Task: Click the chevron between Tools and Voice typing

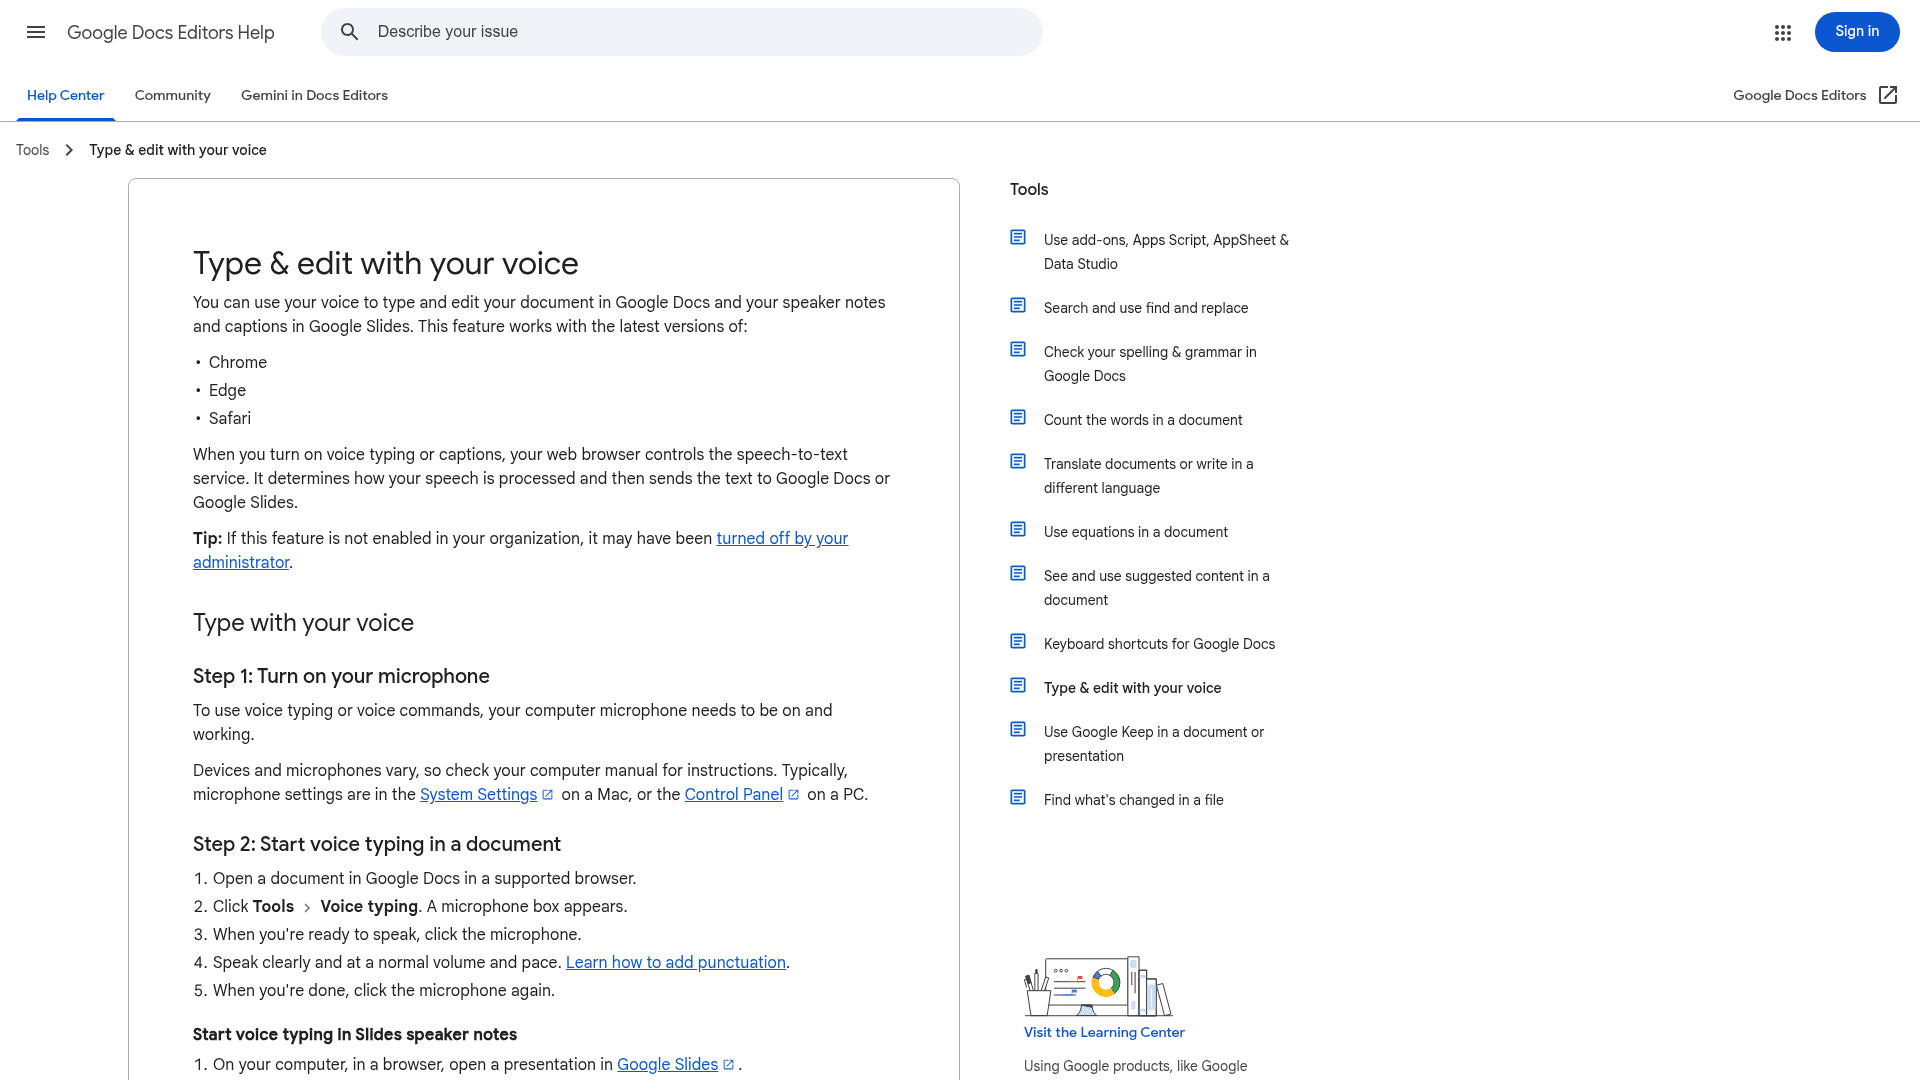Action: point(307,908)
